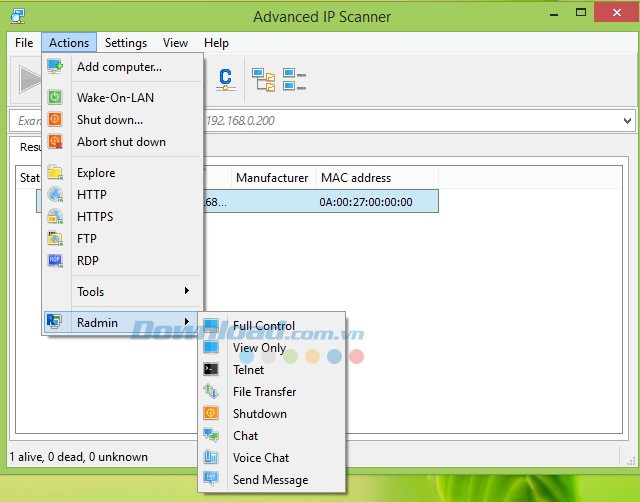Open the IP range dropdown arrow
The width and height of the screenshot is (640, 502).
click(625, 121)
